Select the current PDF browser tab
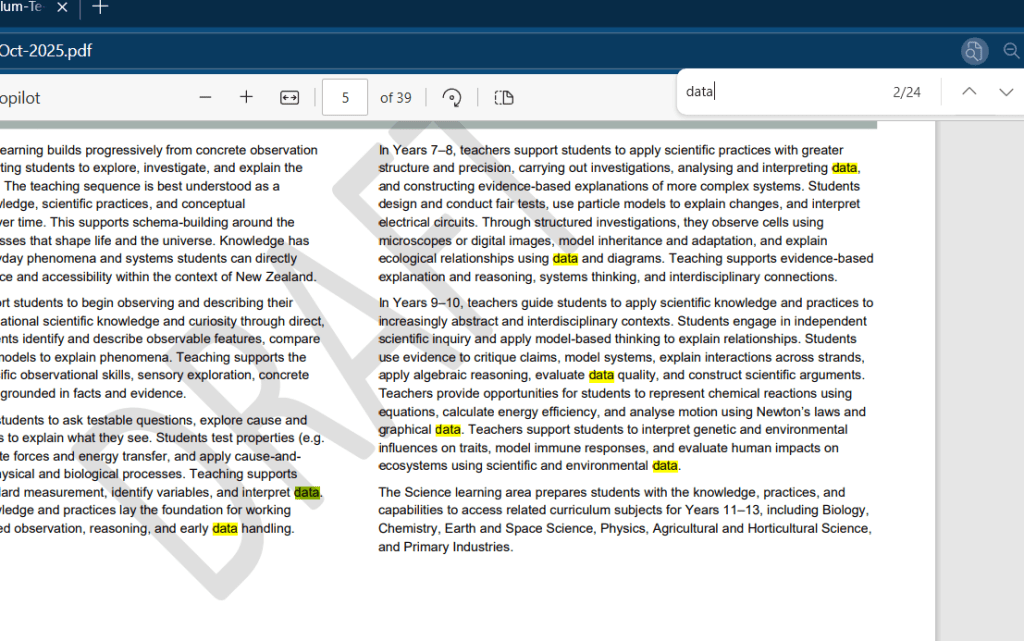The width and height of the screenshot is (1024, 641). coord(25,8)
